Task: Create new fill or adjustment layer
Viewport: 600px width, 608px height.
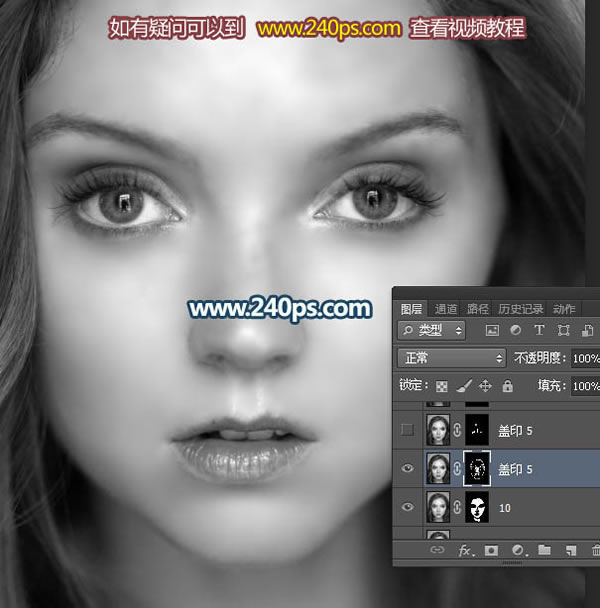Action: [x=518, y=550]
